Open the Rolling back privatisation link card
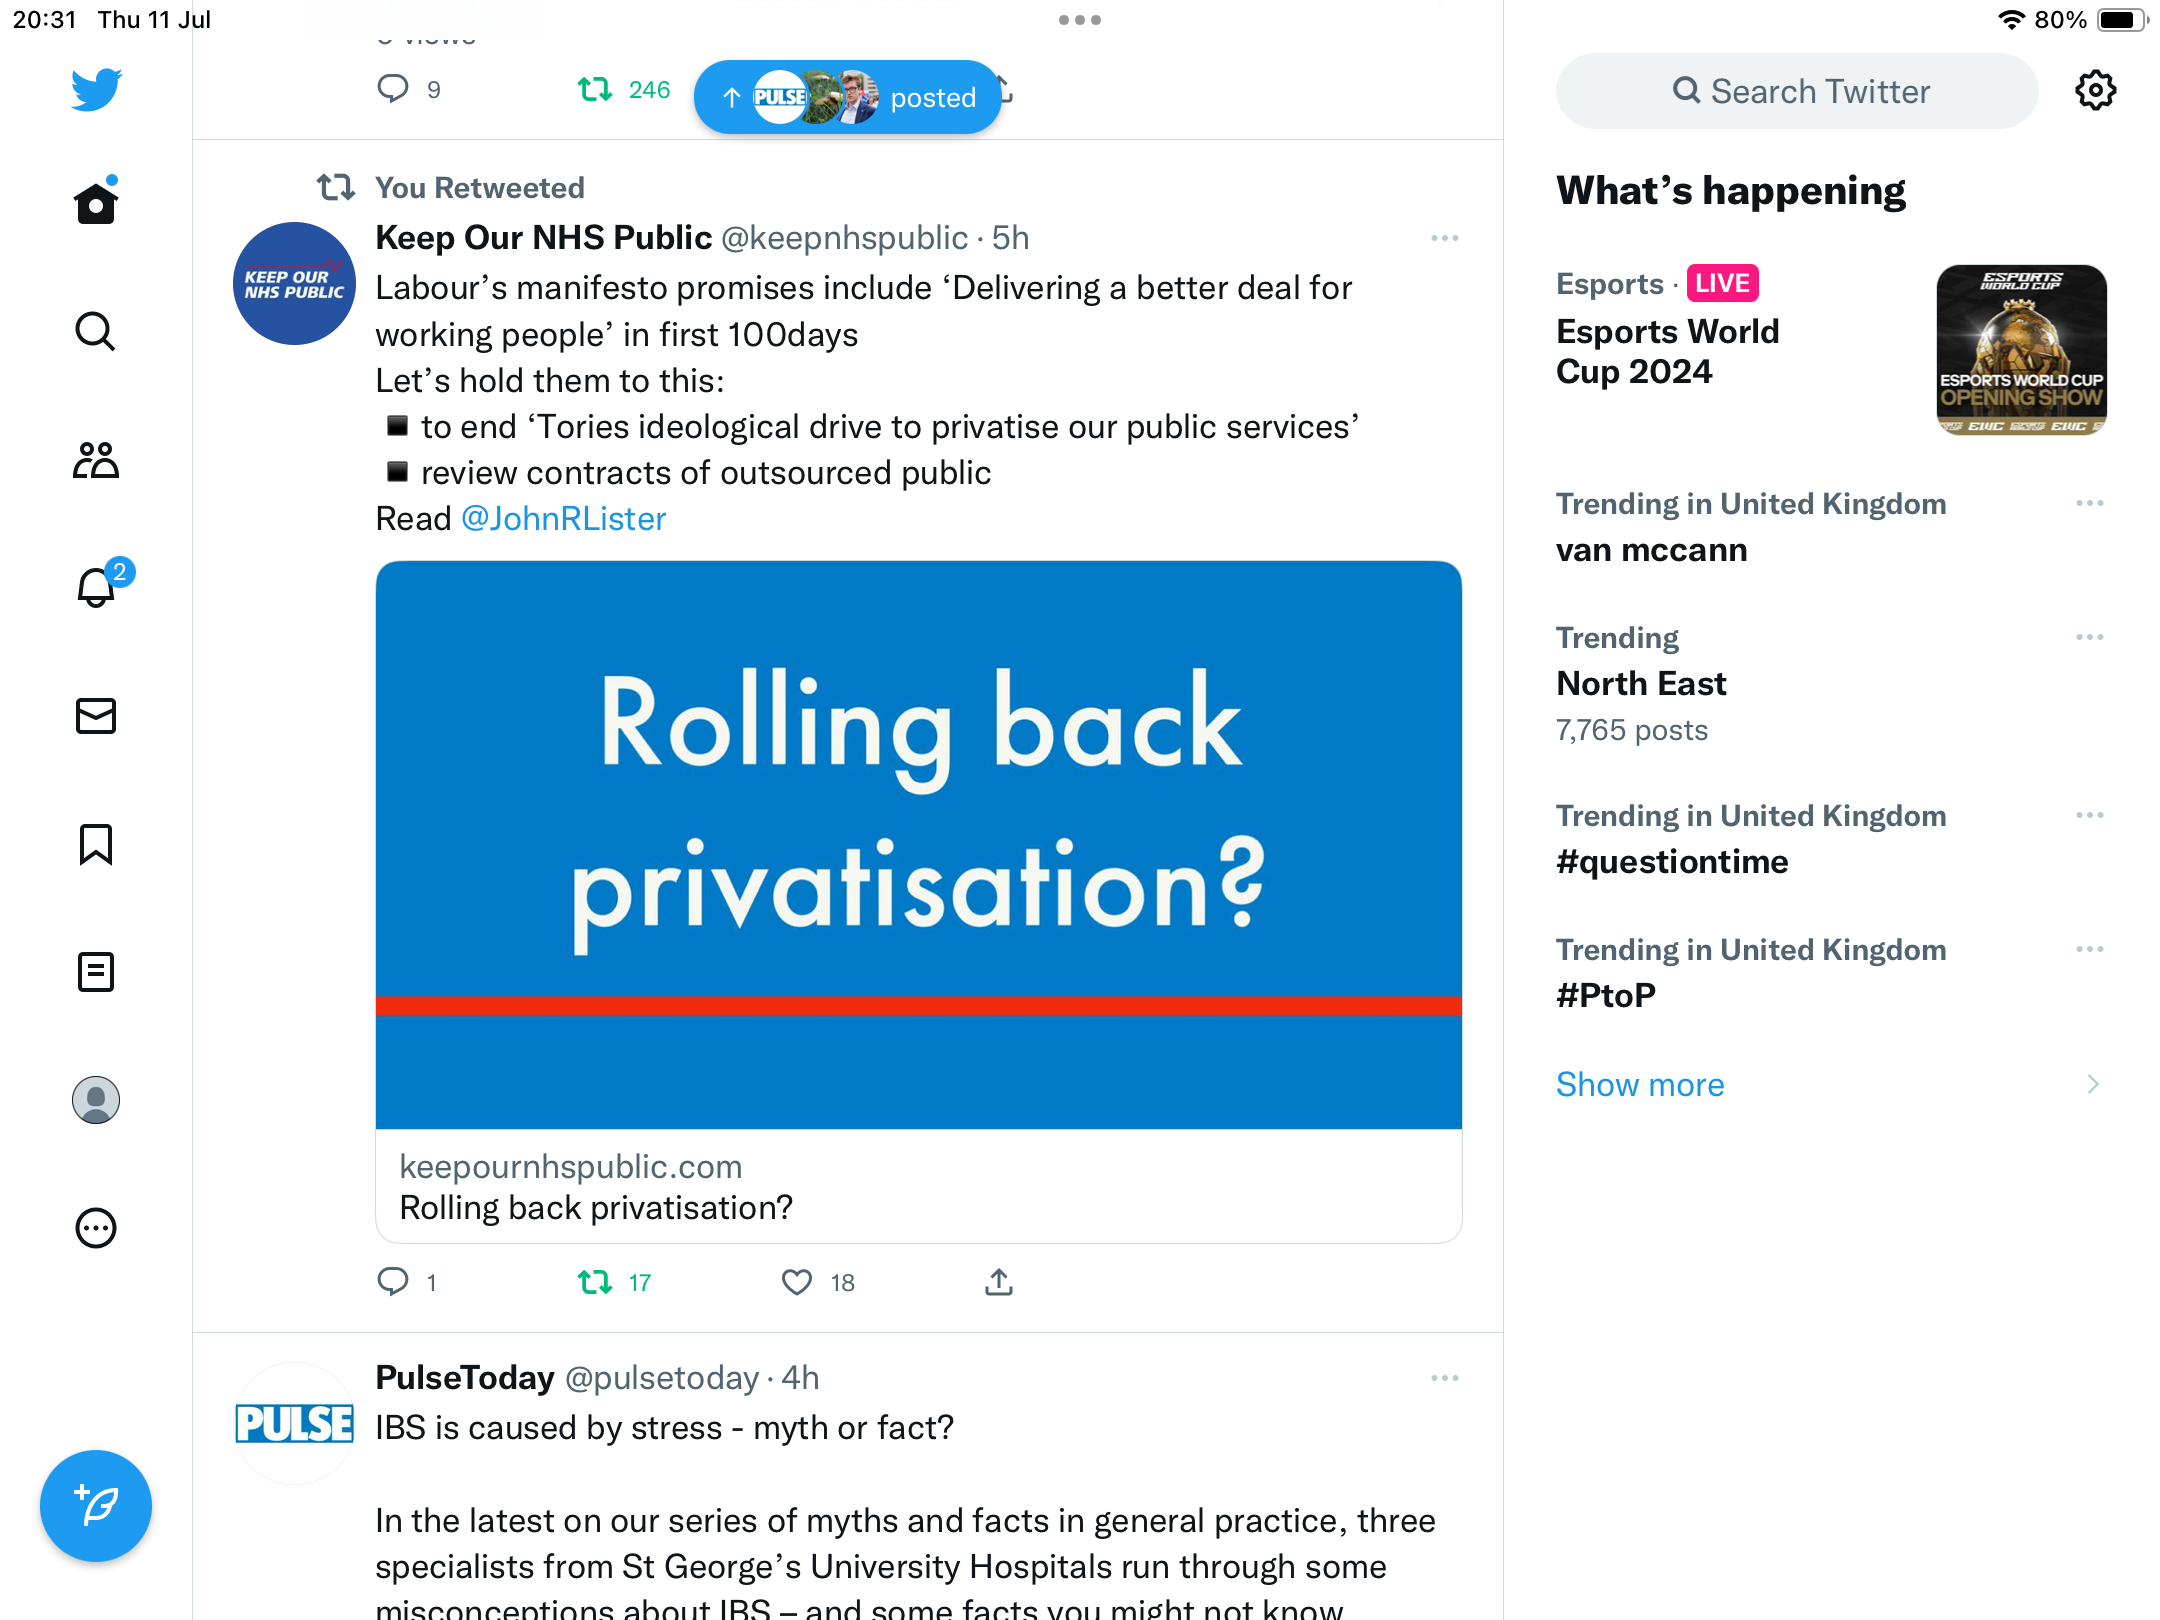Screen dimensions: 2160x1620 918,900
